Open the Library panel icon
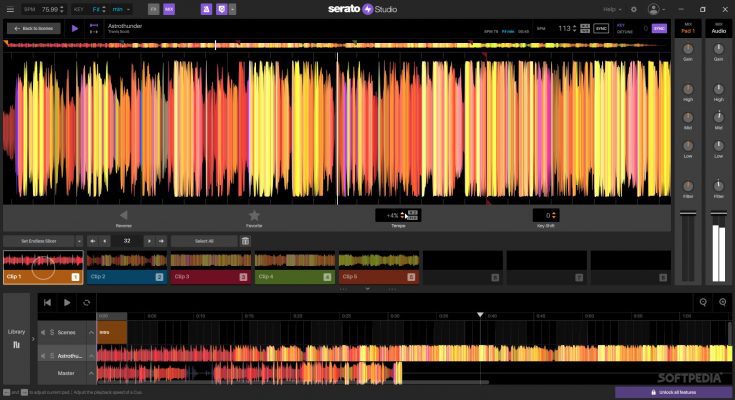 click(16, 346)
